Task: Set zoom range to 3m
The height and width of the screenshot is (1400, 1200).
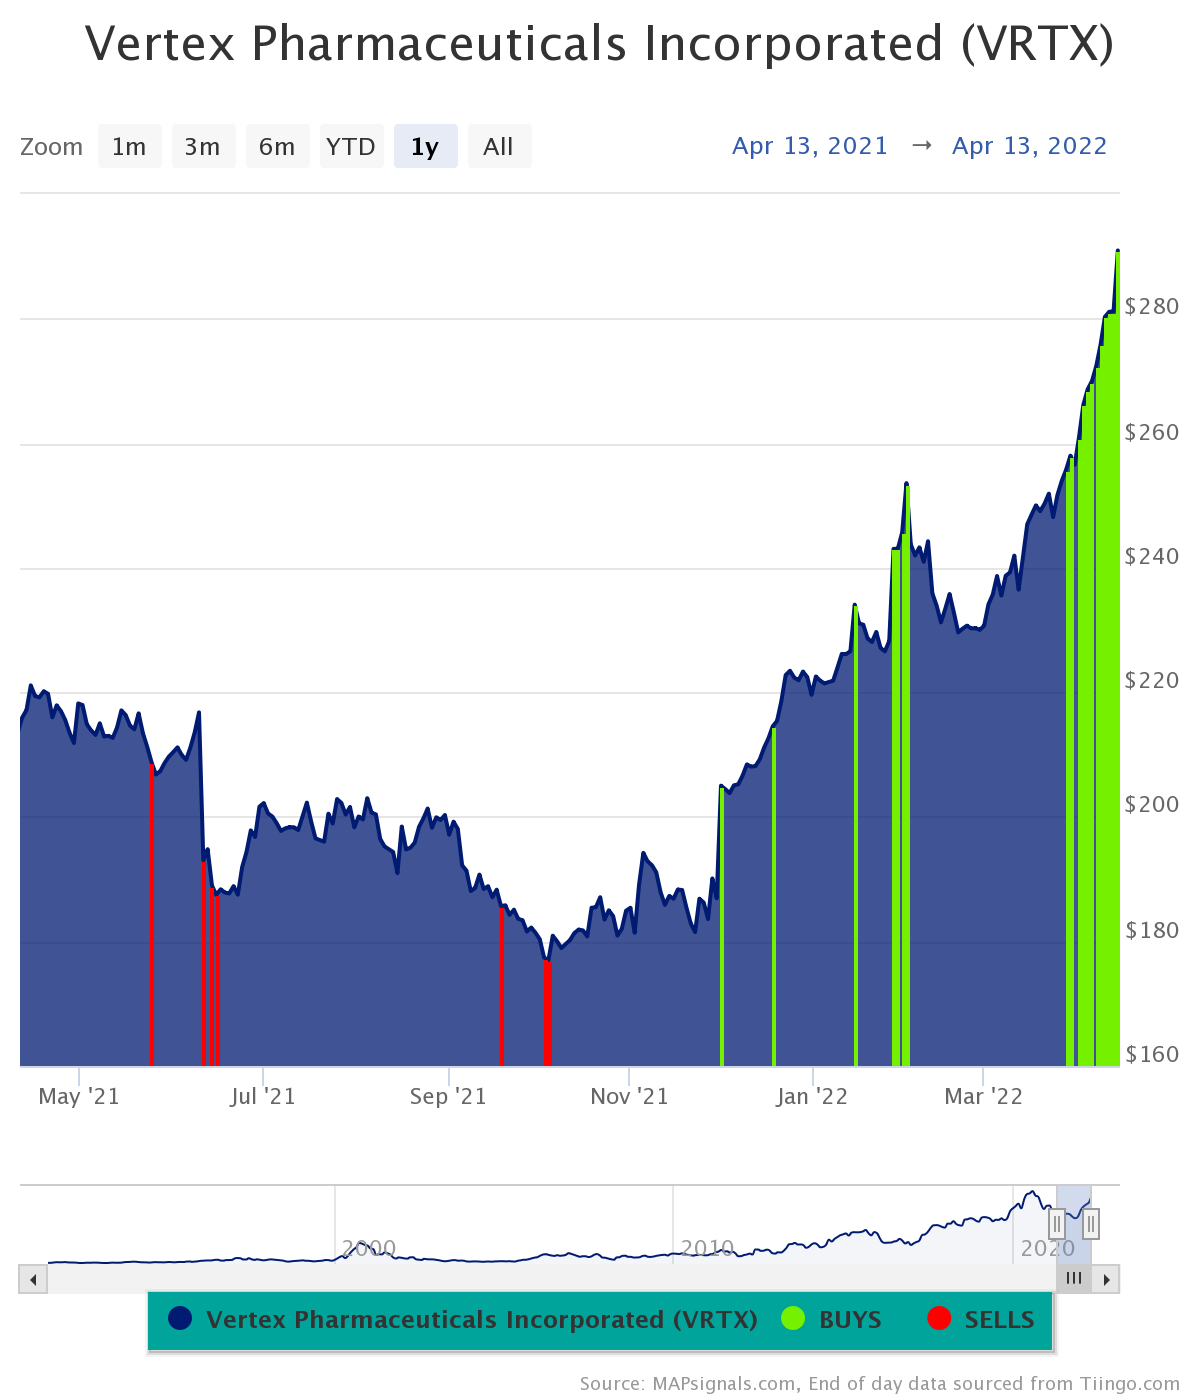Action: pyautogui.click(x=203, y=146)
